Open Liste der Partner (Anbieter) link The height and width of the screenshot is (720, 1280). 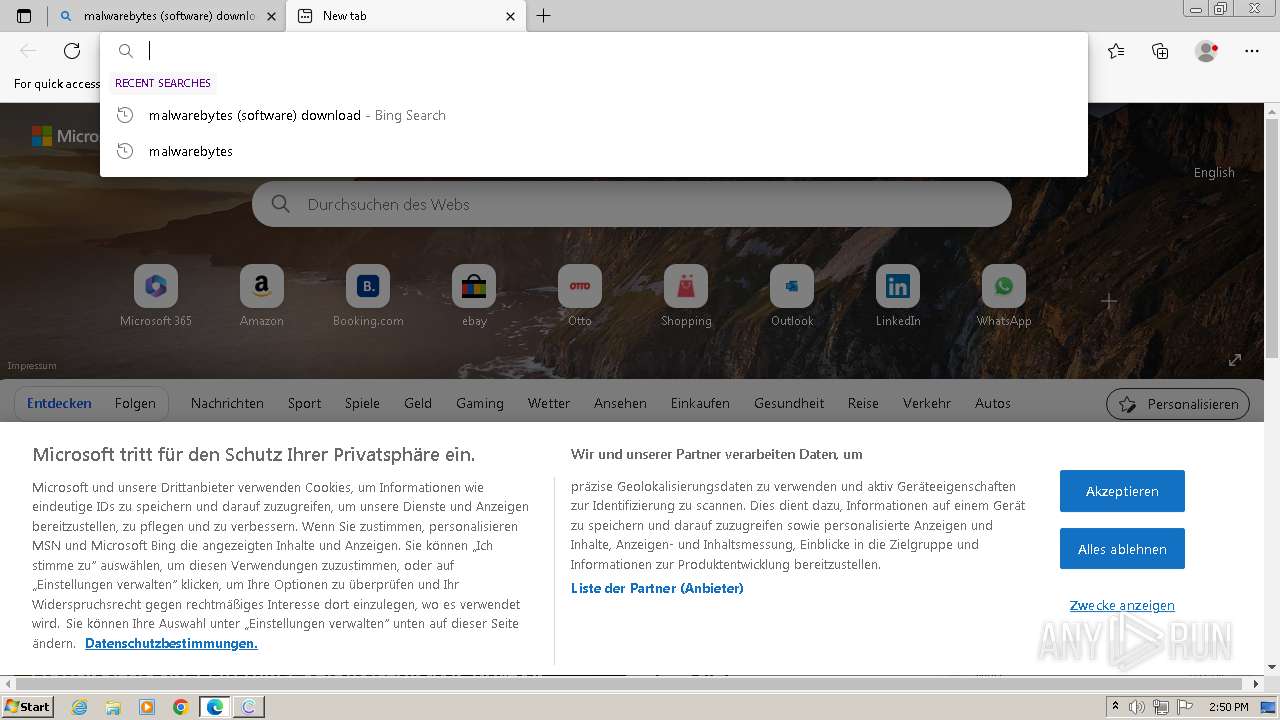(x=657, y=589)
